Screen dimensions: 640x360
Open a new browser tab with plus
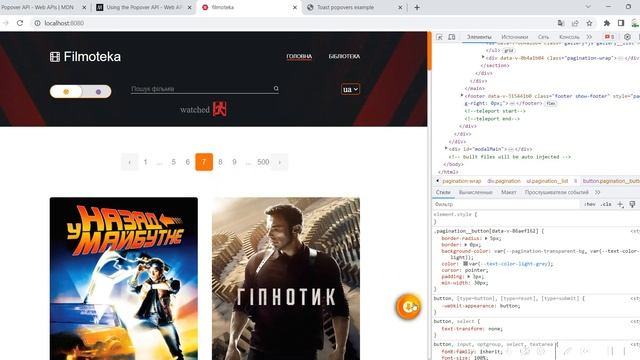[417, 7]
